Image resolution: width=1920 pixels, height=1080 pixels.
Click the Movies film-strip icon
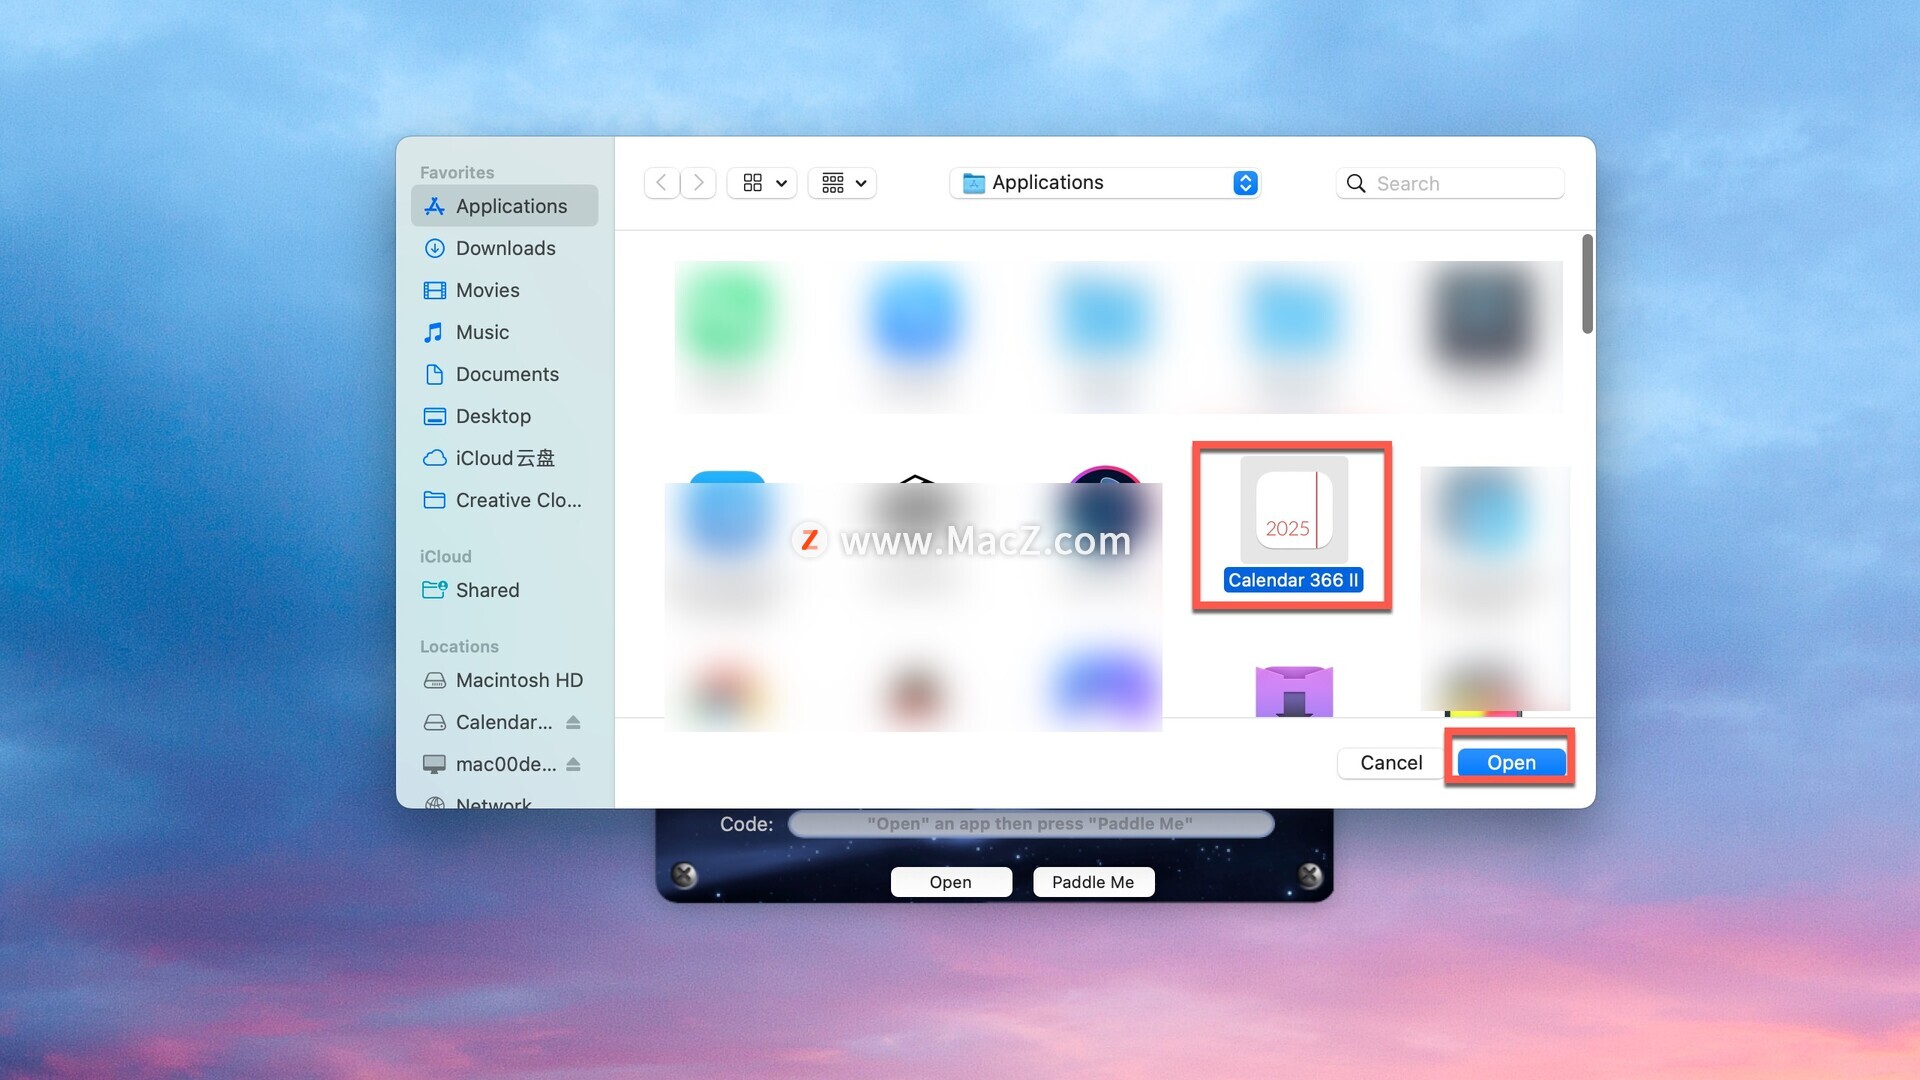click(434, 290)
